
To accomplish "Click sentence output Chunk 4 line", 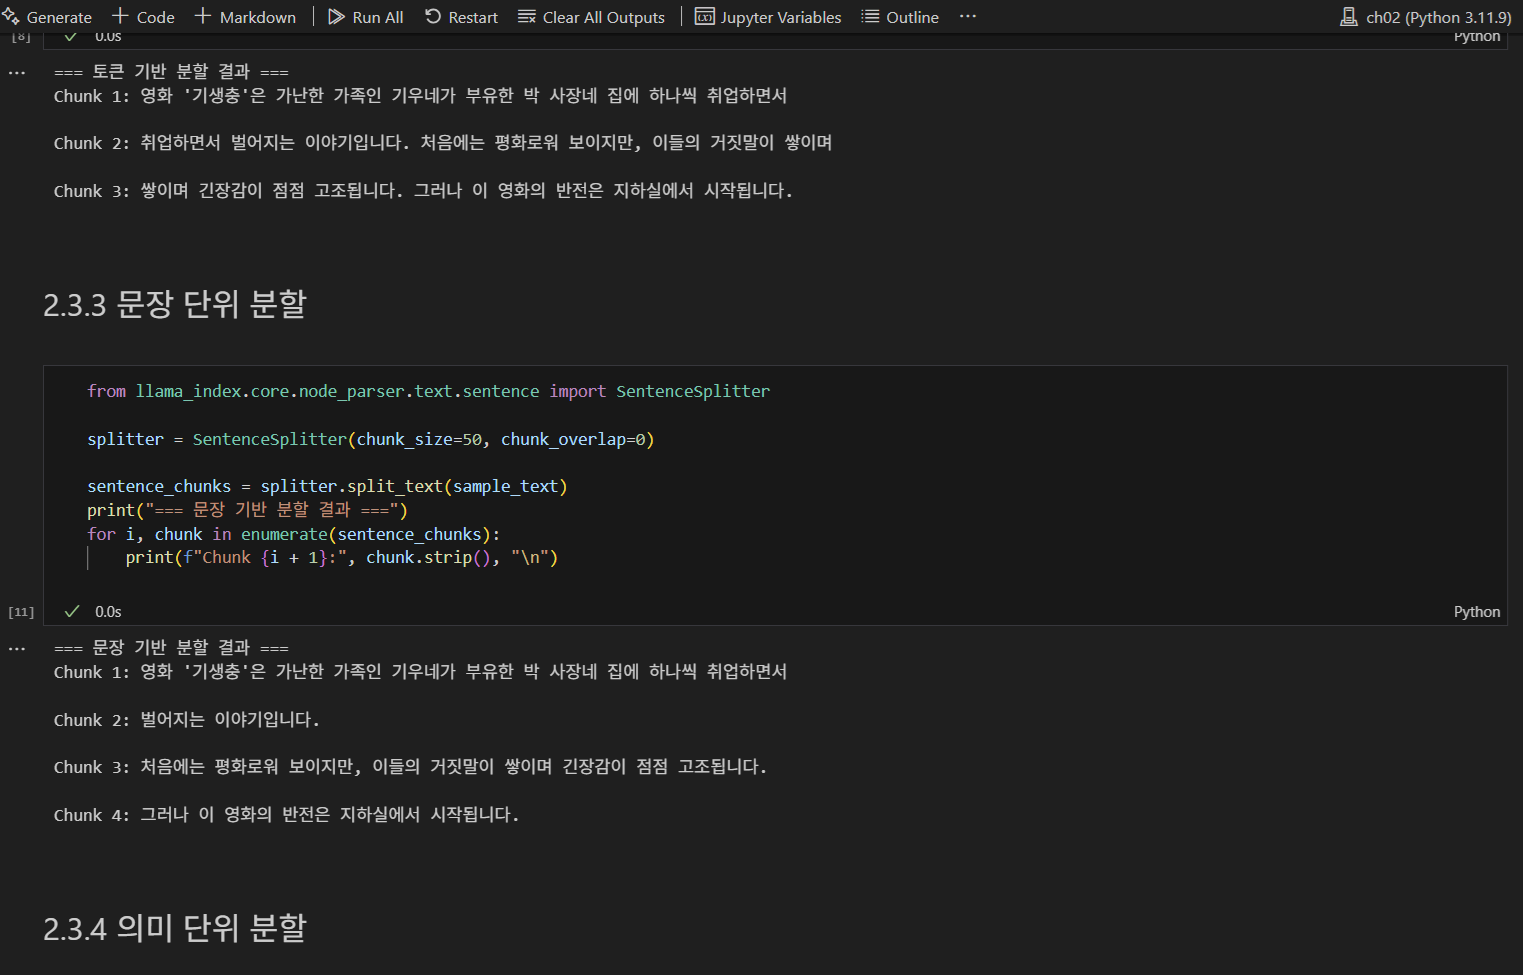I will coord(287,815).
